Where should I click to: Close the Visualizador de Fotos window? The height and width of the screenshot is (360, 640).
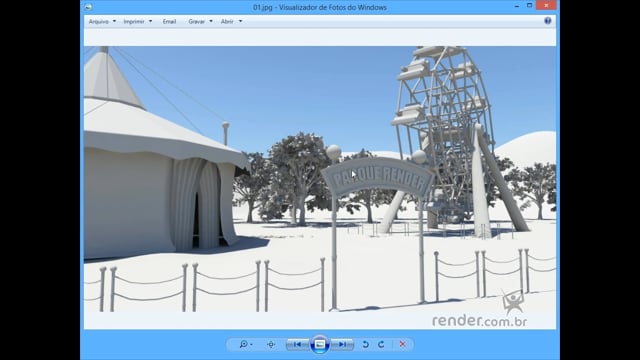pos(546,5)
